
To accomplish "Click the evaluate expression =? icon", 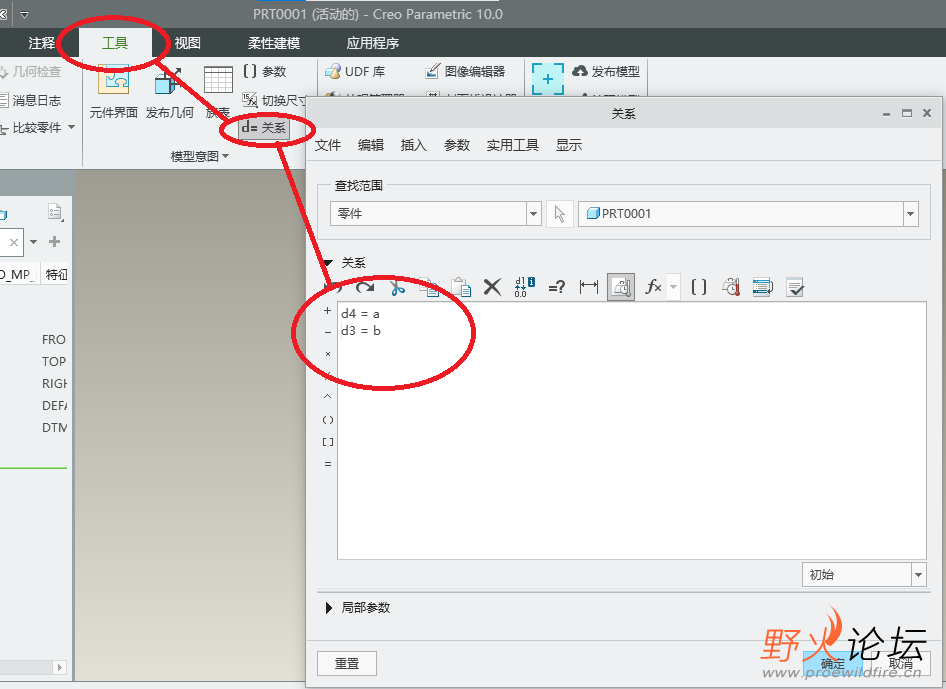I will [557, 287].
